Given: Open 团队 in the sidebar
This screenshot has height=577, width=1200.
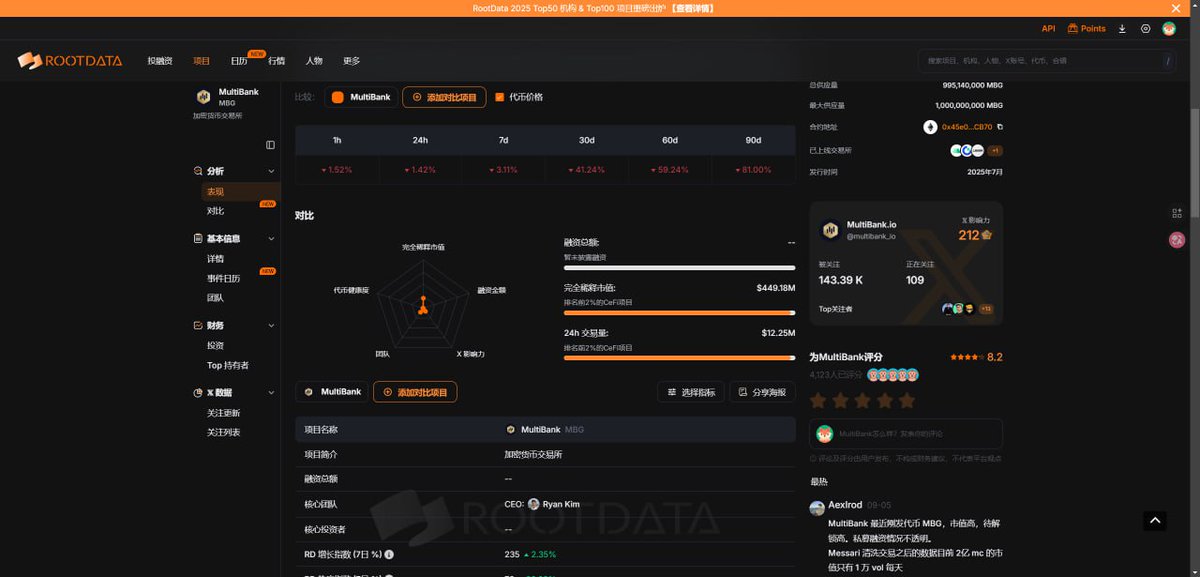Looking at the screenshot, I should pos(215,298).
